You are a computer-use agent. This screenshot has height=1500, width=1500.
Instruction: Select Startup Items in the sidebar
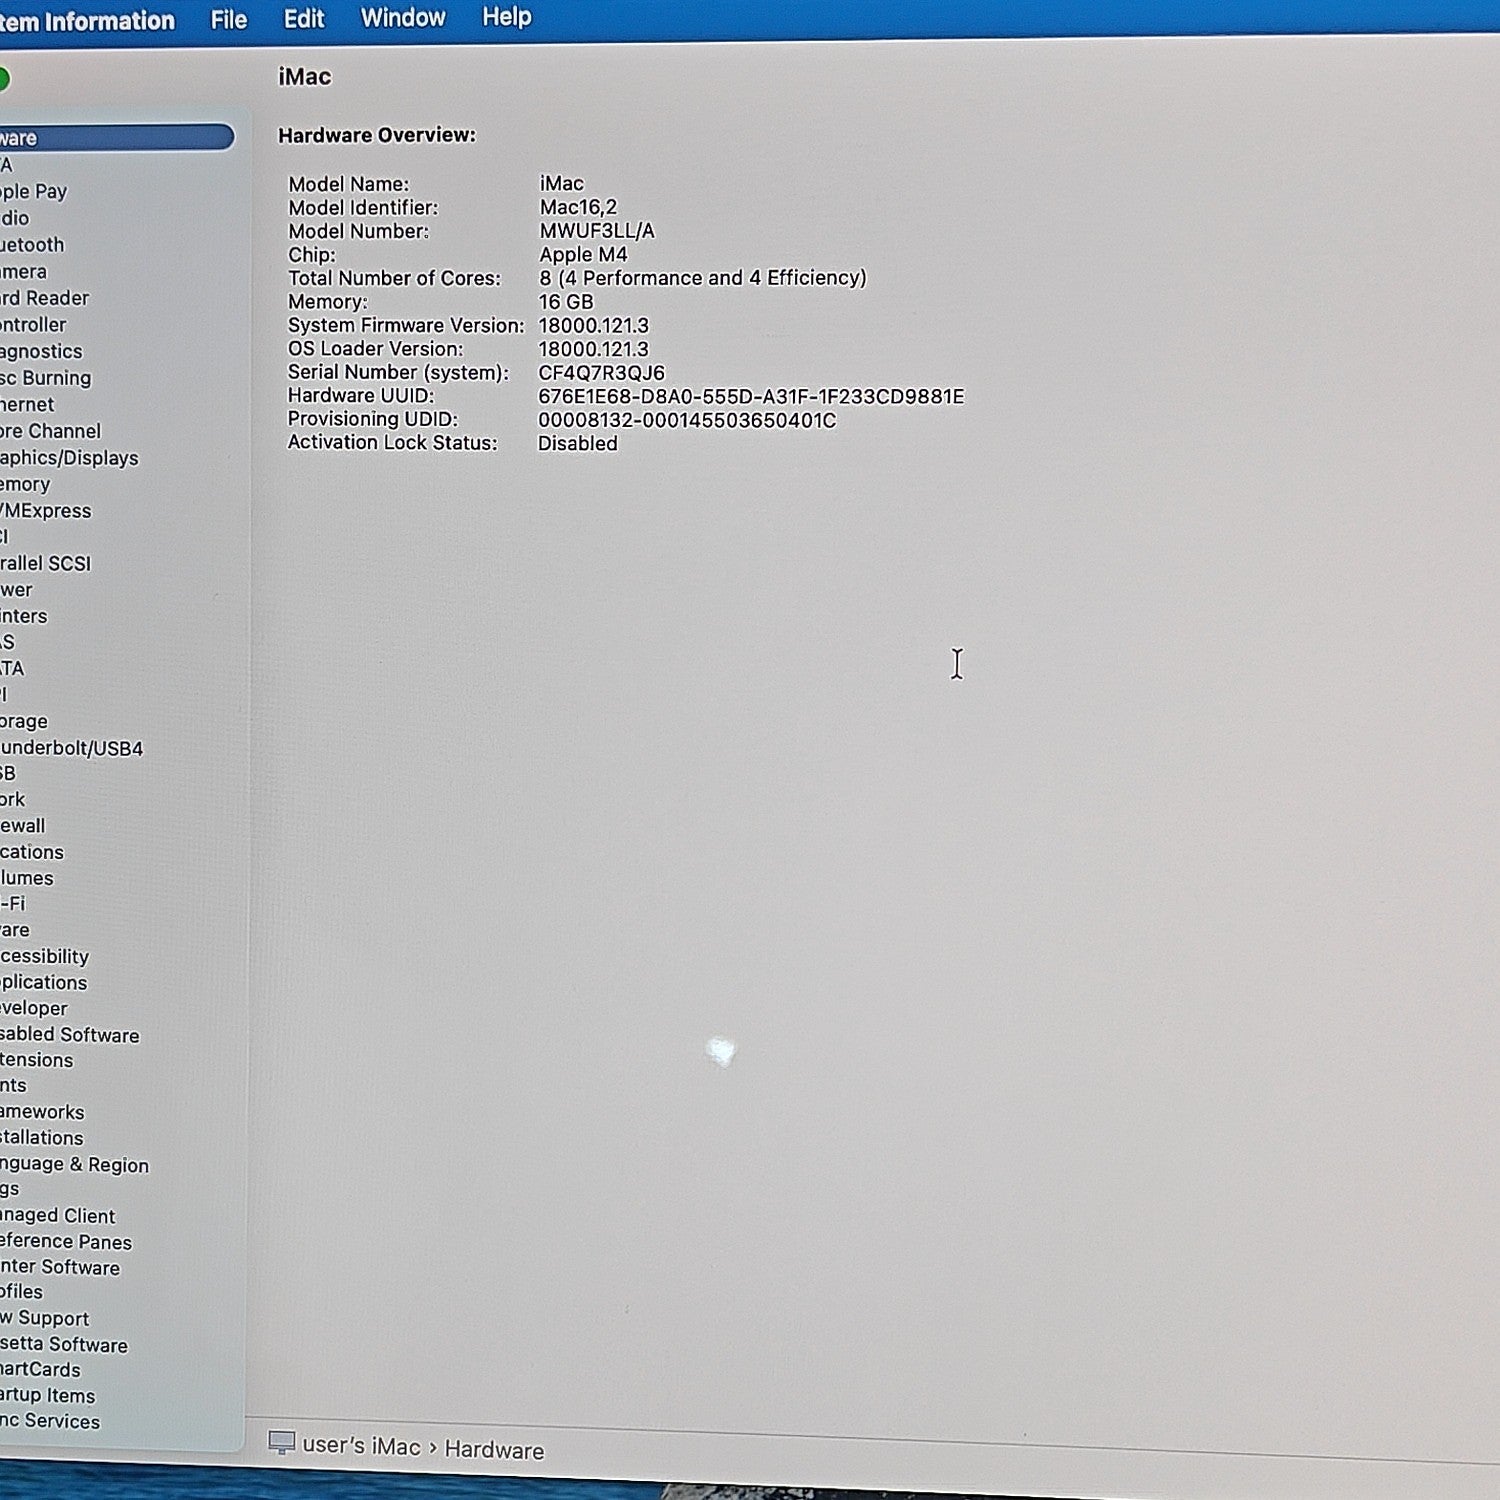[47, 1396]
